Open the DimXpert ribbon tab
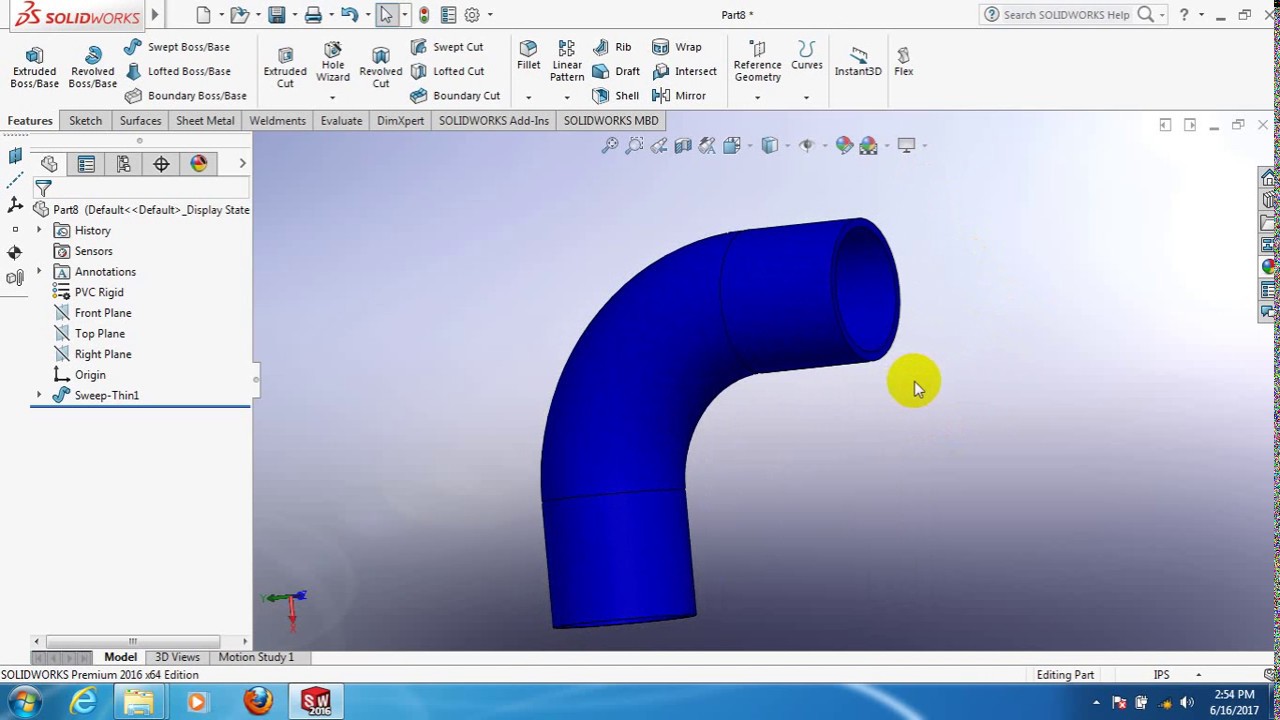This screenshot has width=1280, height=720. tap(400, 121)
